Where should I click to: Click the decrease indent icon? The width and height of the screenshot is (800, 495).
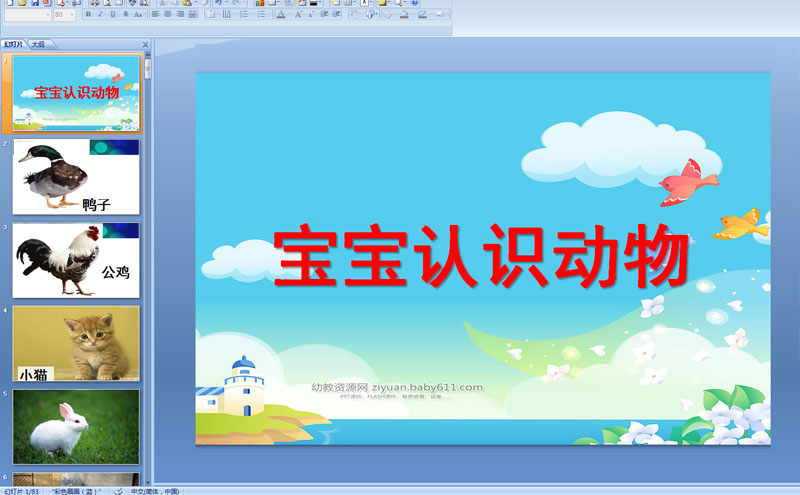tap(324, 14)
